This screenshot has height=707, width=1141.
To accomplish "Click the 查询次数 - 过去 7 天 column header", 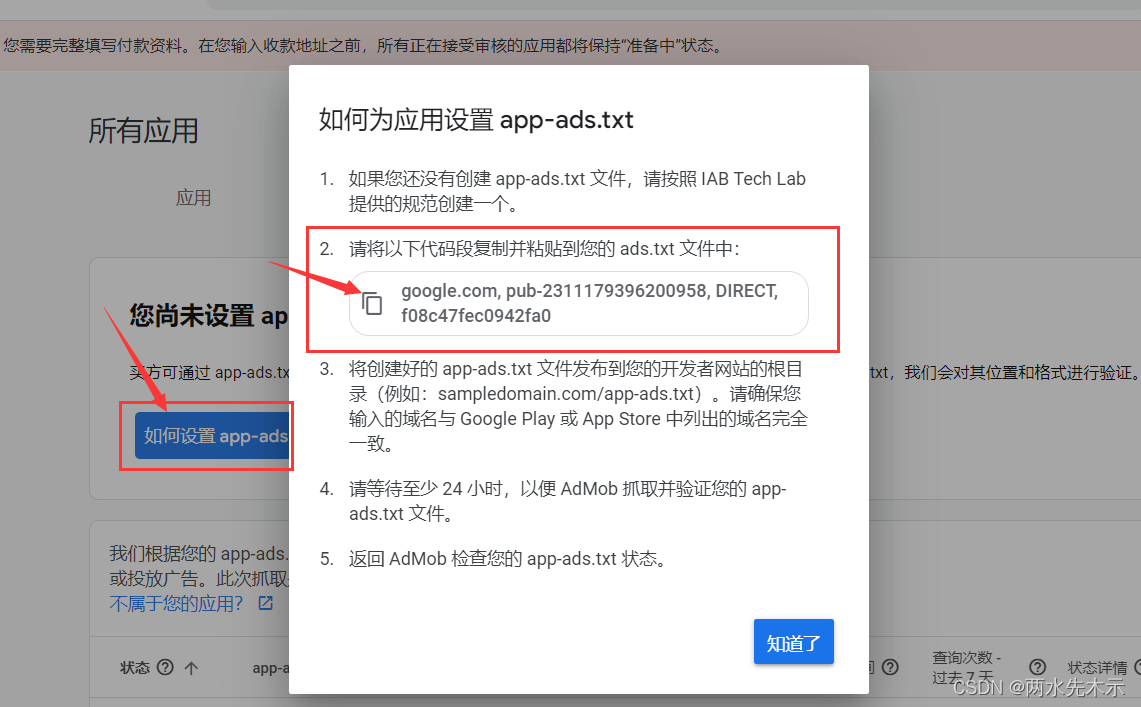I will click(966, 667).
